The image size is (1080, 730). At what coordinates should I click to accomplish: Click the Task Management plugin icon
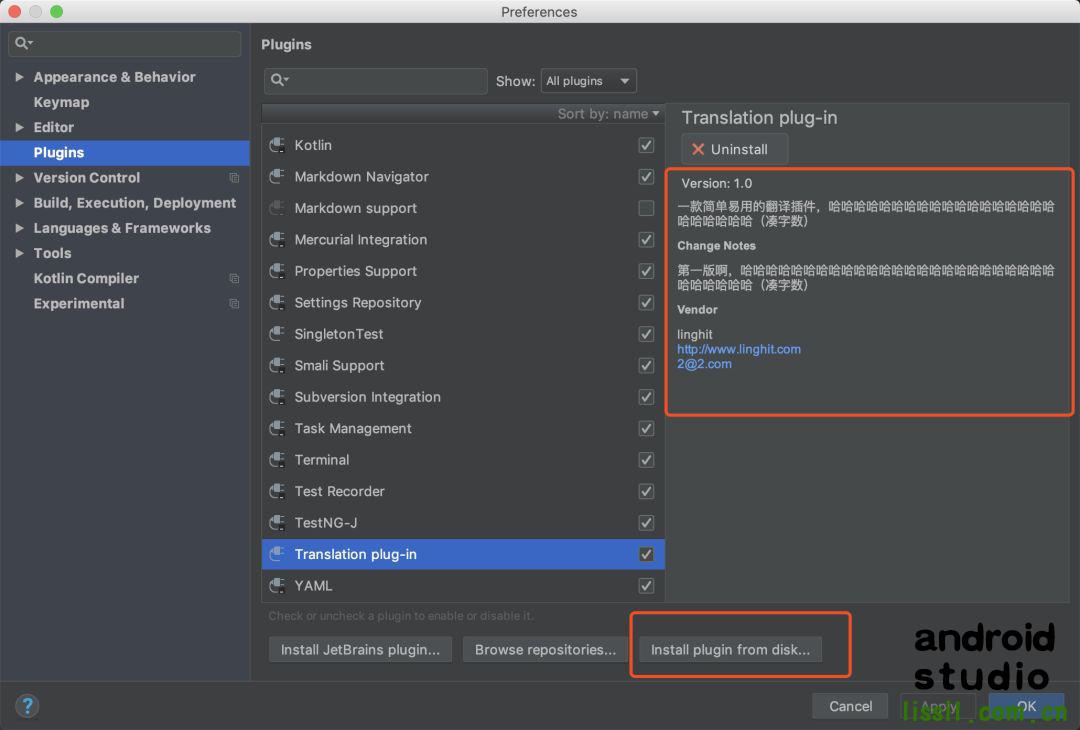(x=278, y=428)
